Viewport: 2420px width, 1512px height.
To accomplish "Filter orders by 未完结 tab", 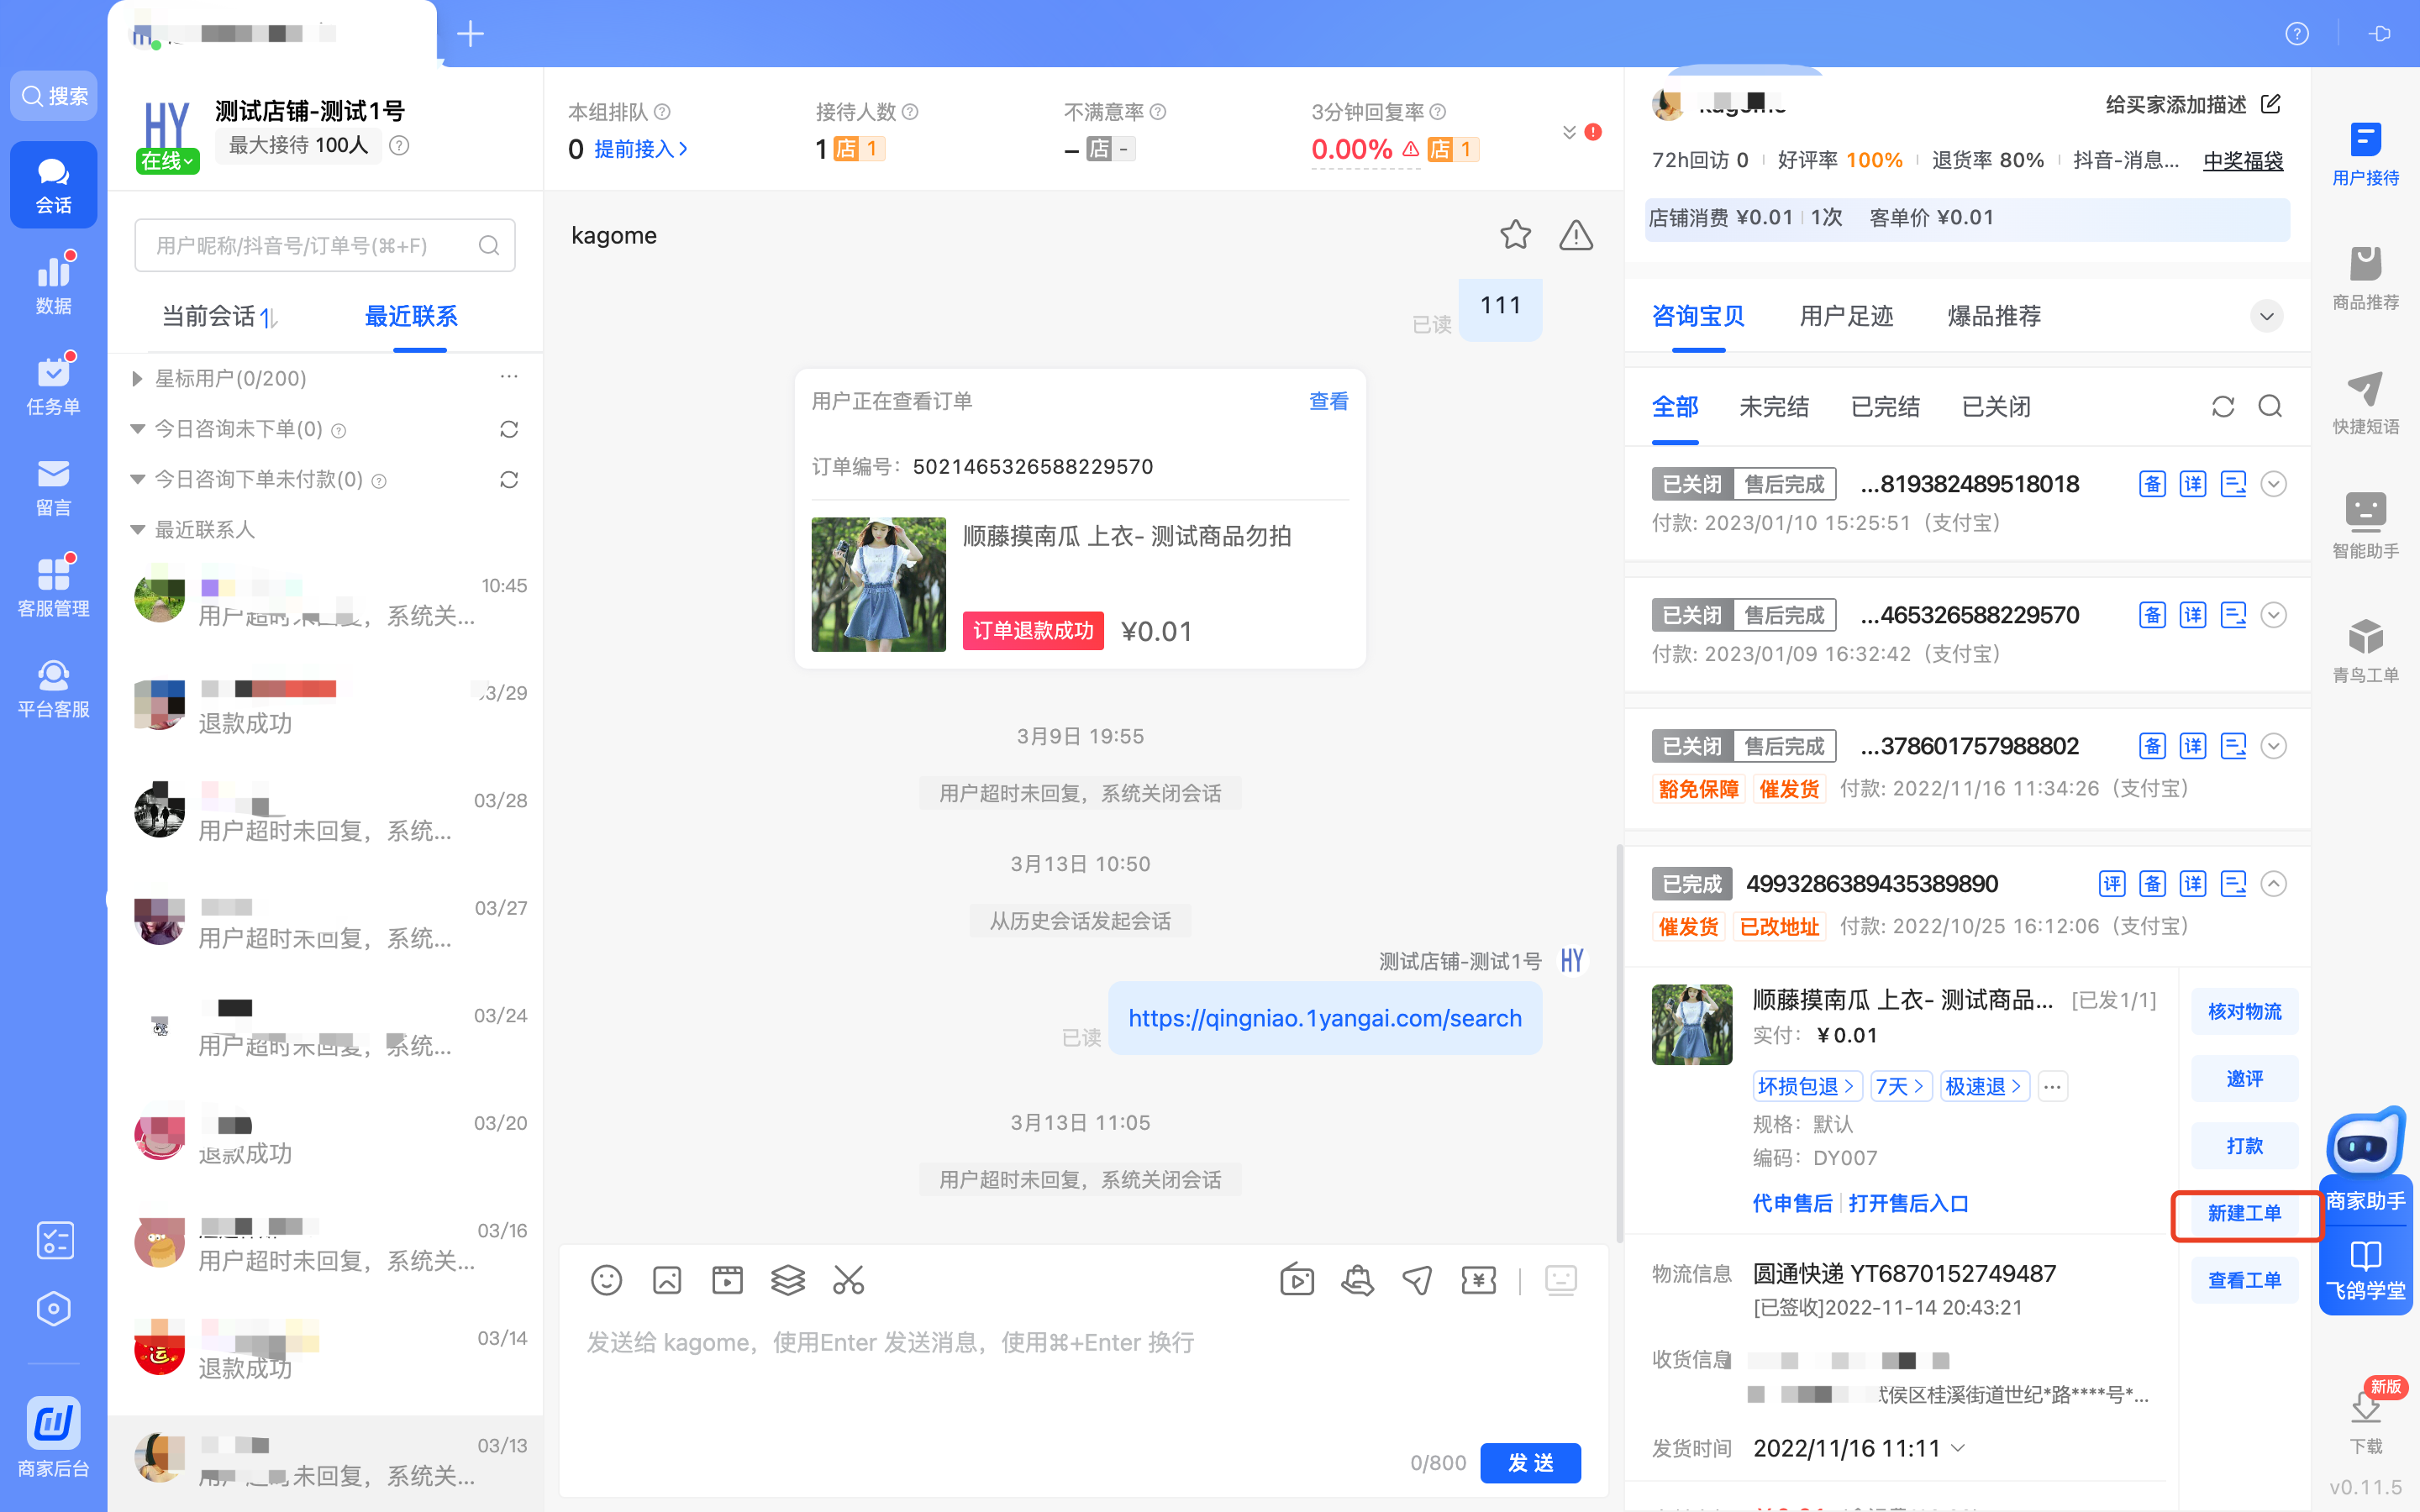I will [1773, 407].
